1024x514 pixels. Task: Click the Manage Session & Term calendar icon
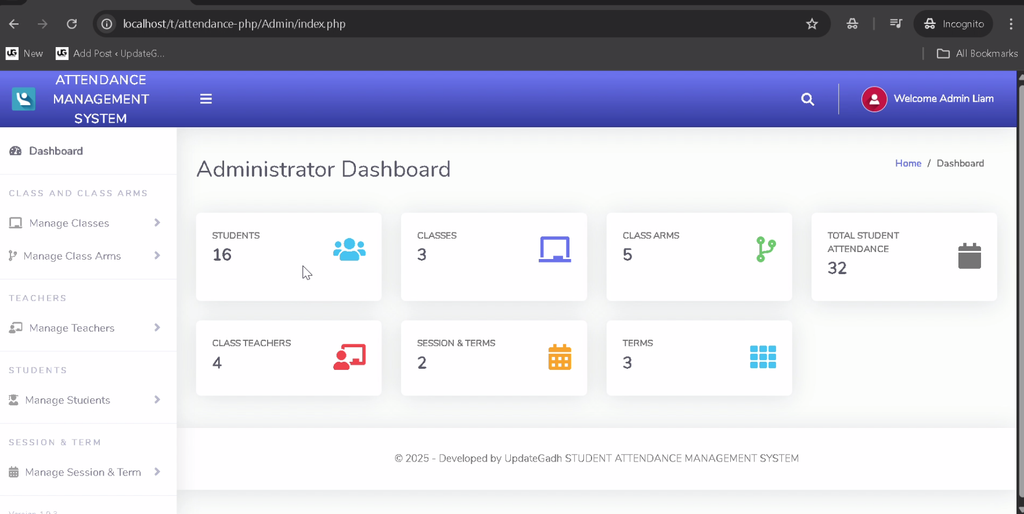[13, 472]
